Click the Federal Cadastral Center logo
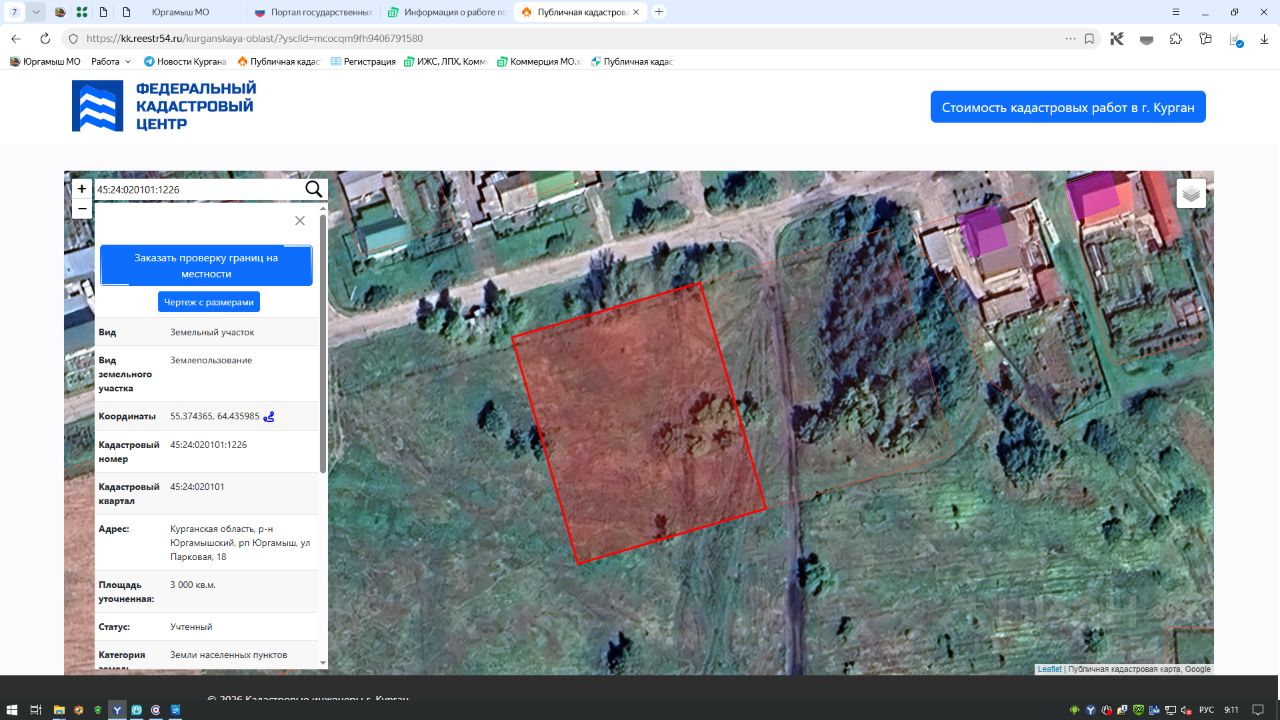This screenshot has height=720, width=1280. (x=164, y=106)
